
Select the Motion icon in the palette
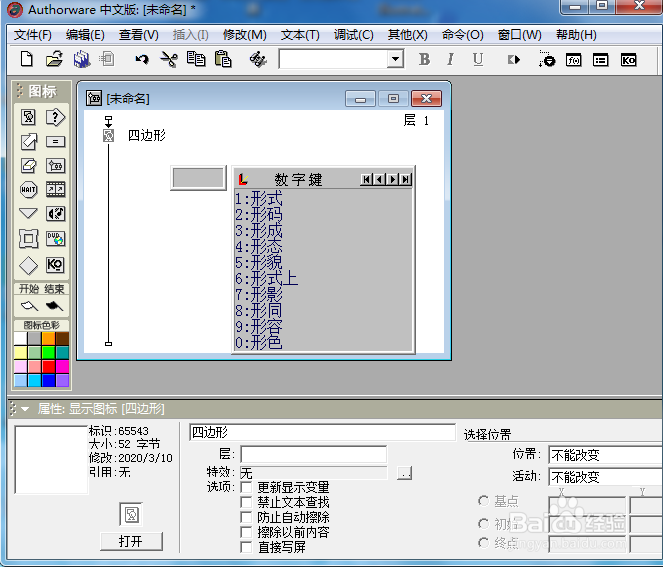pyautogui.click(x=28, y=141)
